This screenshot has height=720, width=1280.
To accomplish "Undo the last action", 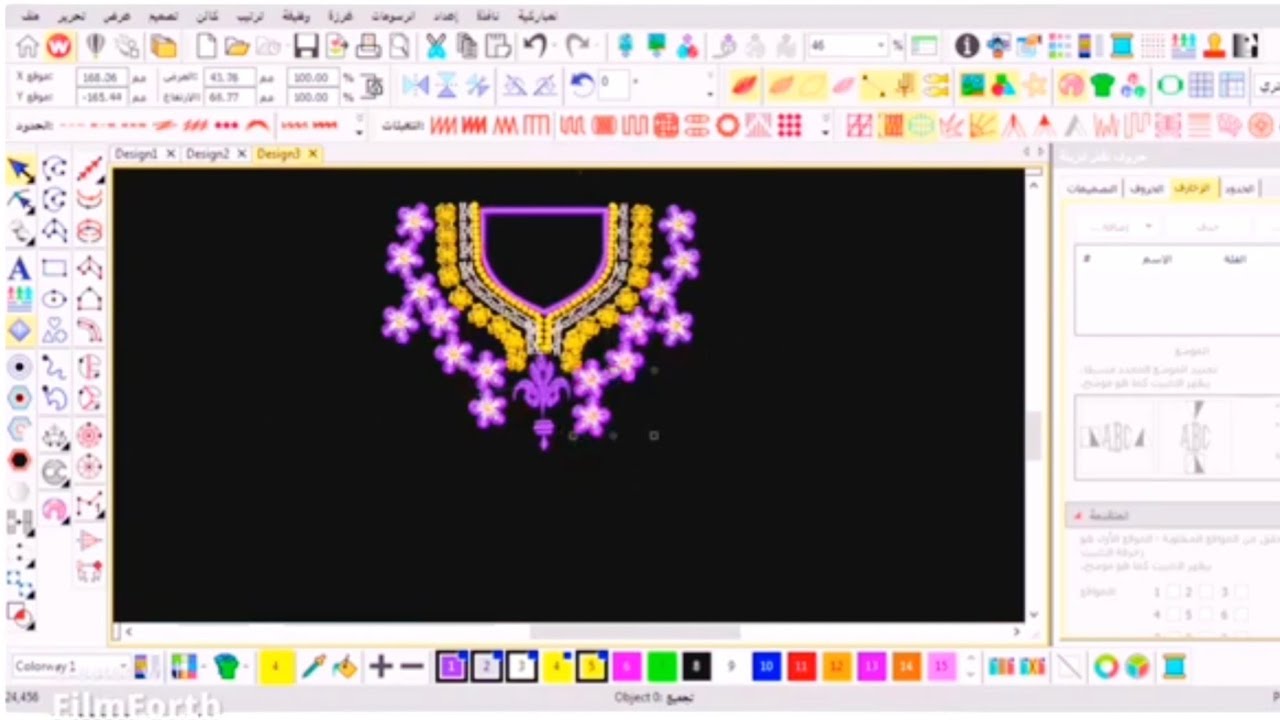I will [536, 46].
